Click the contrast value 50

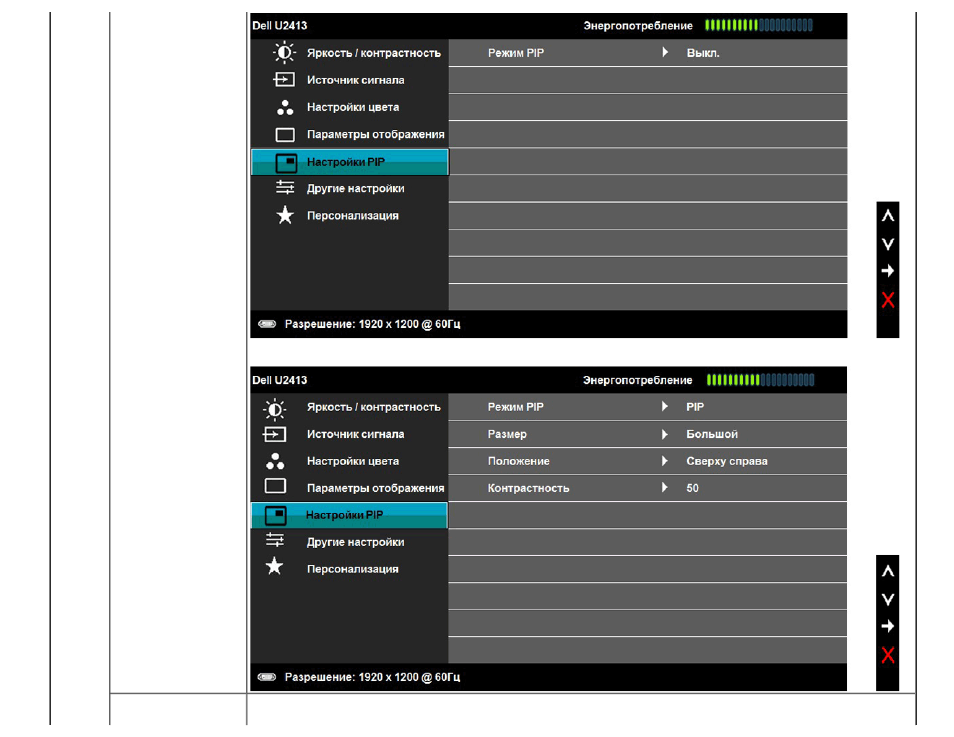(692, 488)
